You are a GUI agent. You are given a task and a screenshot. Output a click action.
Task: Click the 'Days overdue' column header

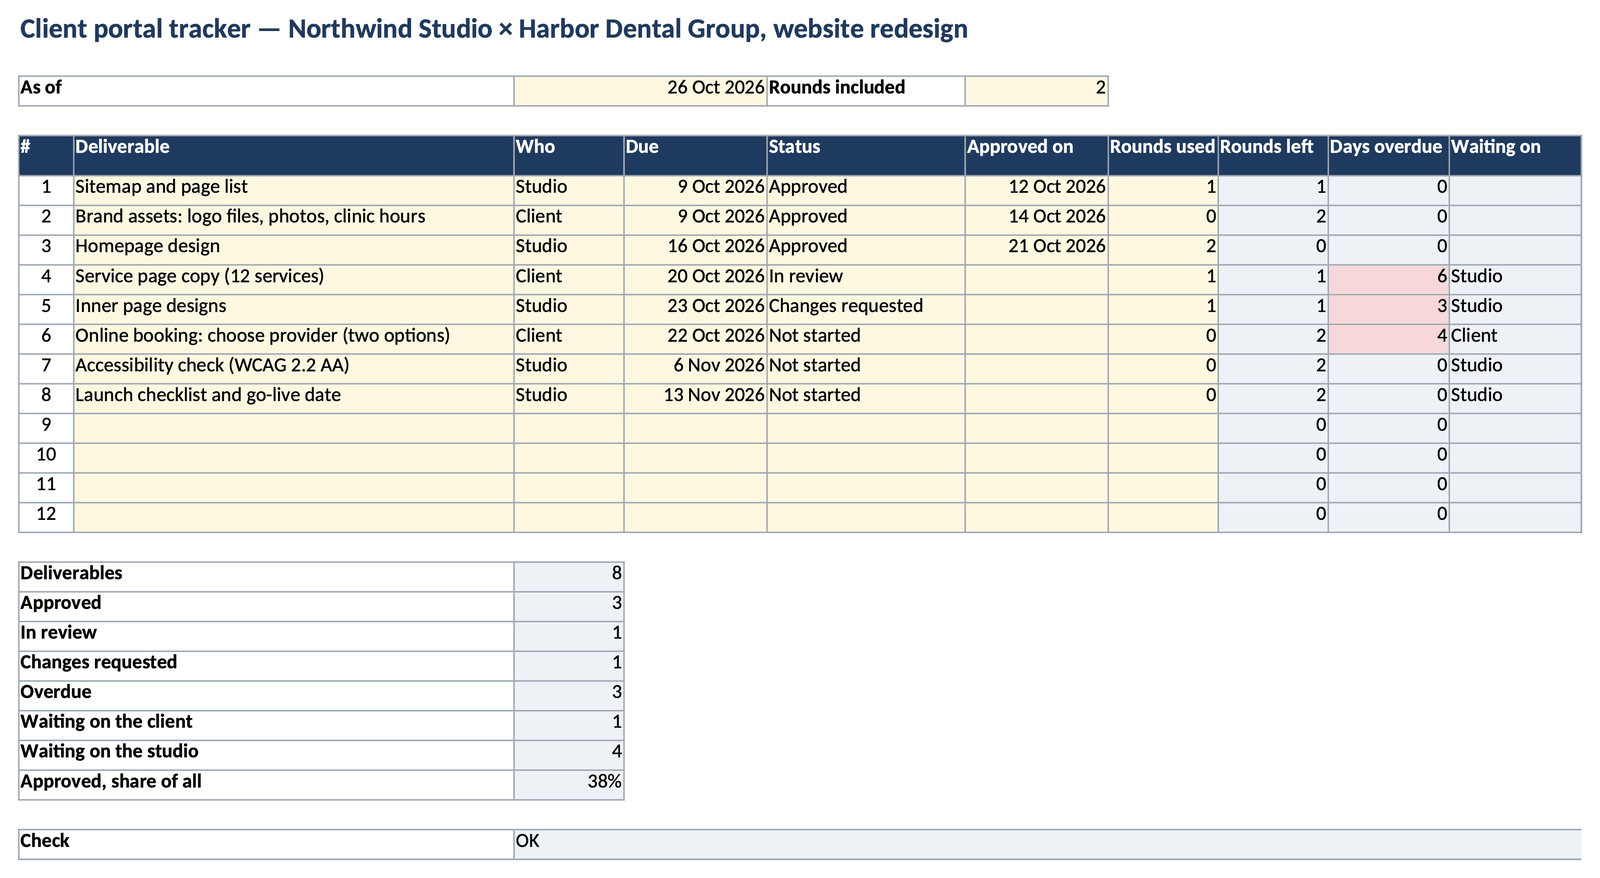click(1388, 156)
